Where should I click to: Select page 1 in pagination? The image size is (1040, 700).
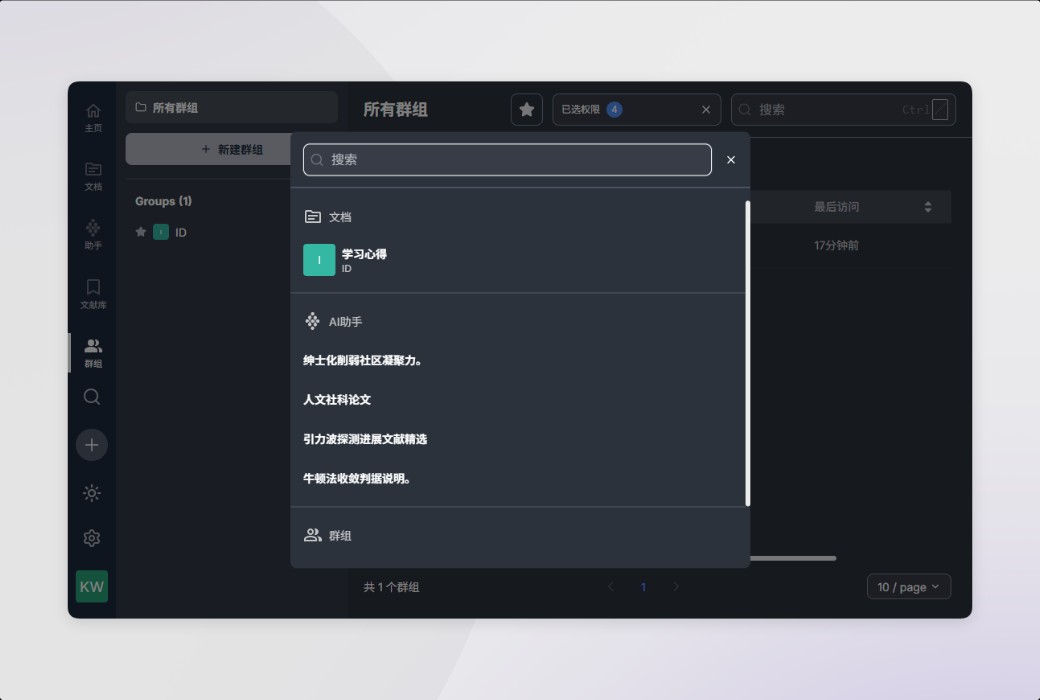click(643, 587)
